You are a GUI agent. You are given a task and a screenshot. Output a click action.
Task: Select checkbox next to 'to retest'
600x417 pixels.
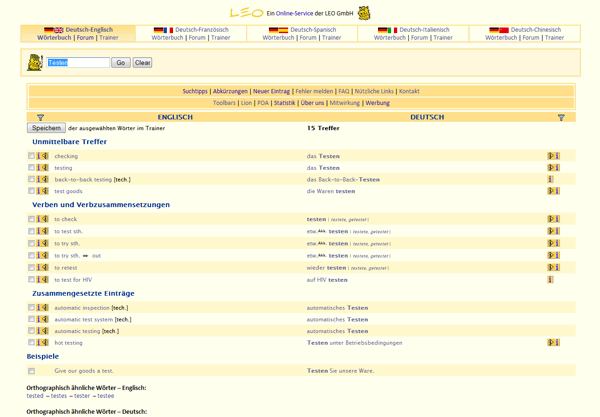click(32, 267)
